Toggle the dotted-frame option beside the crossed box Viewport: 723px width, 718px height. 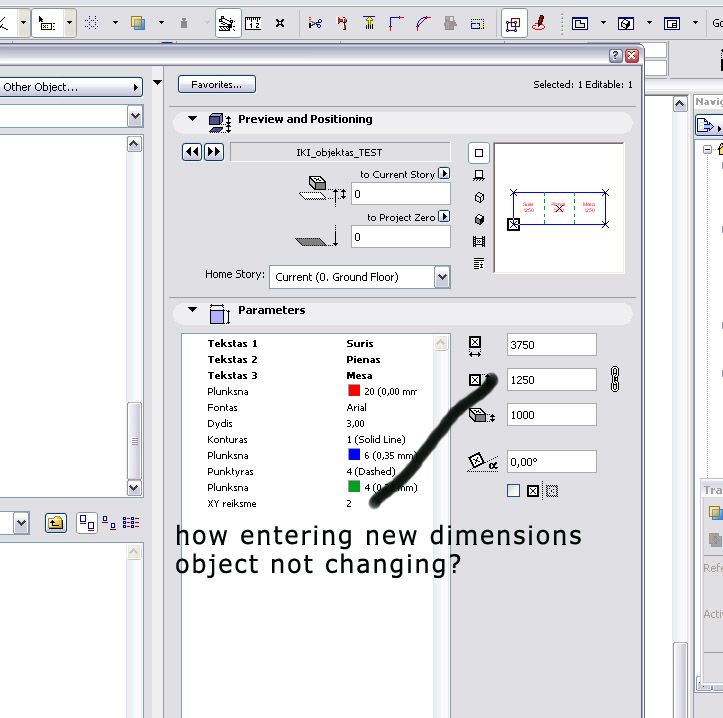[x=551, y=491]
